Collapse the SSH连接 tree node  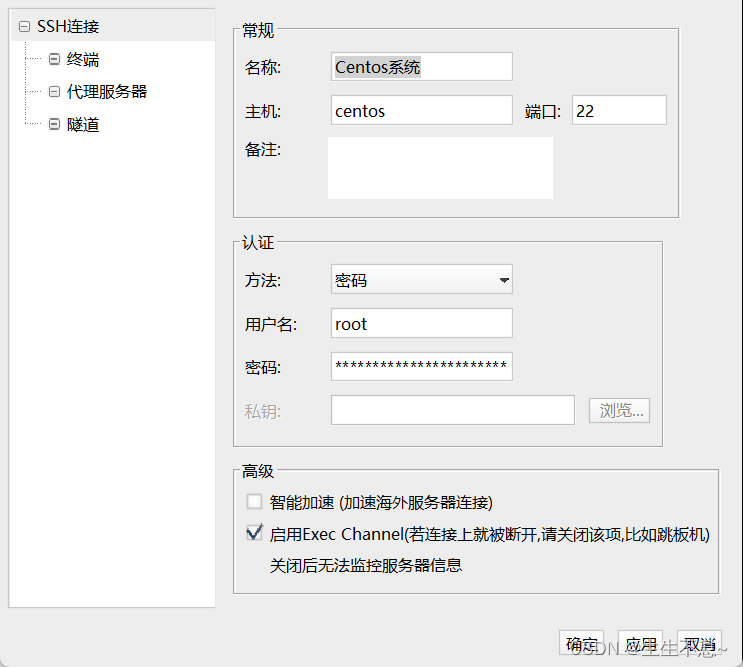click(24, 27)
